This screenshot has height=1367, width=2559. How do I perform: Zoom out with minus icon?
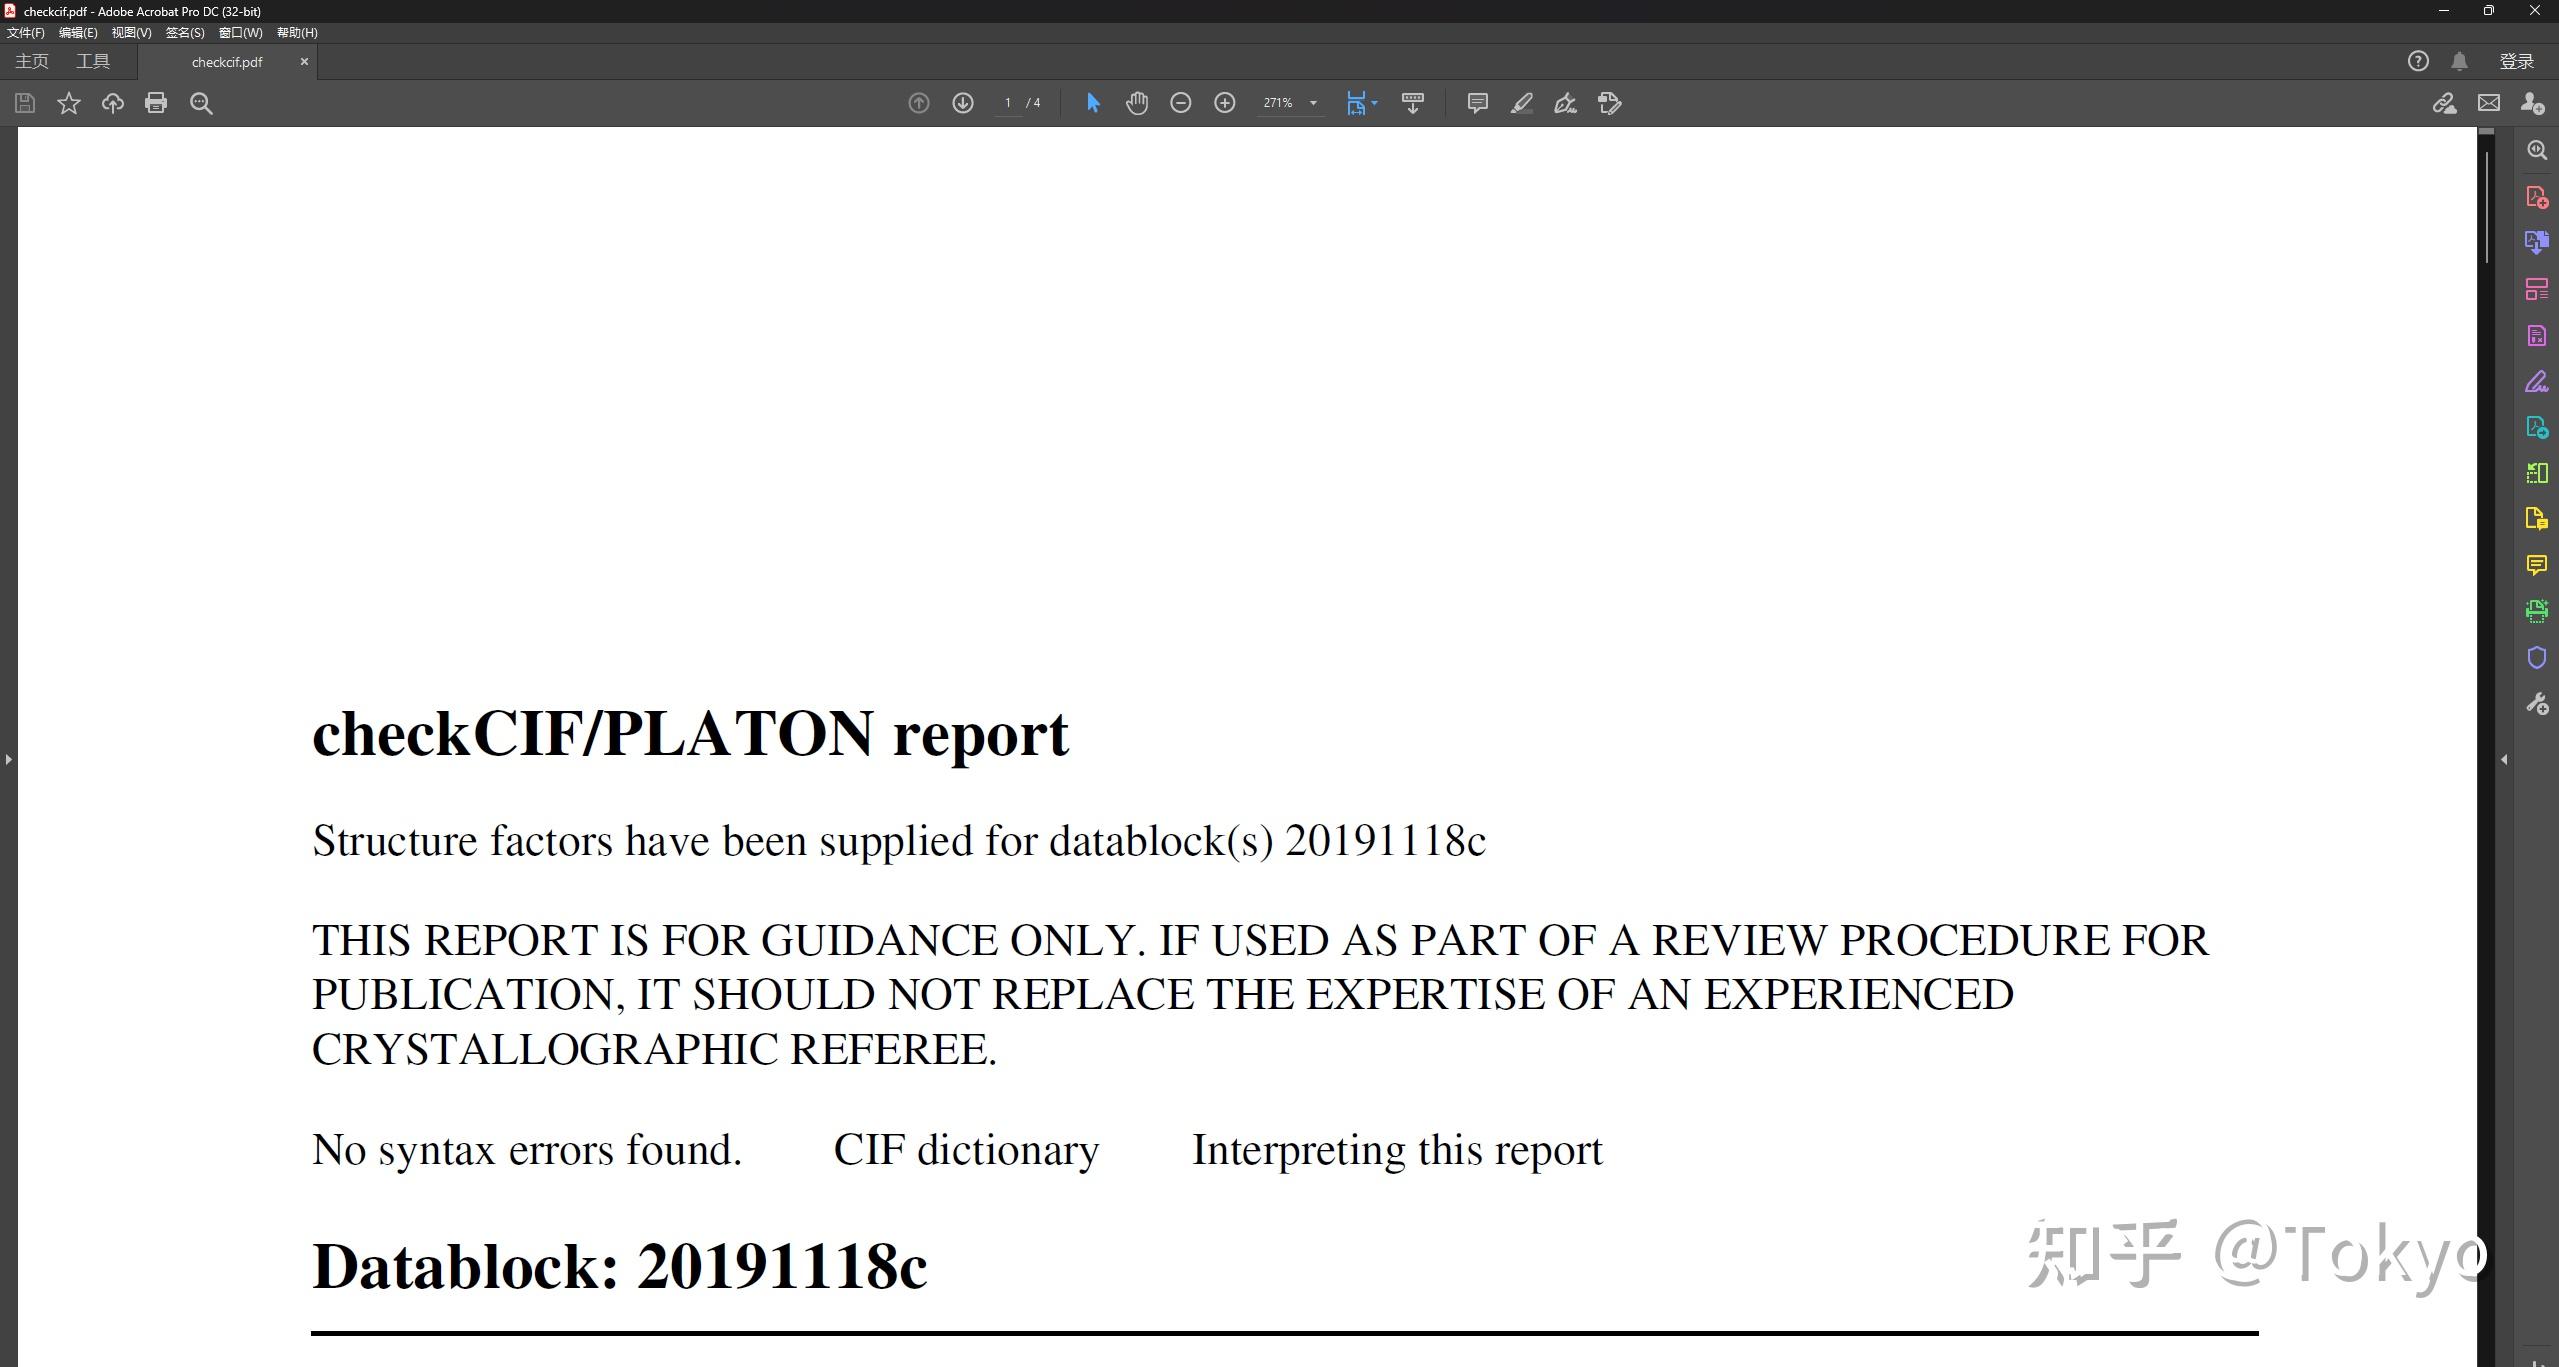coord(1181,103)
